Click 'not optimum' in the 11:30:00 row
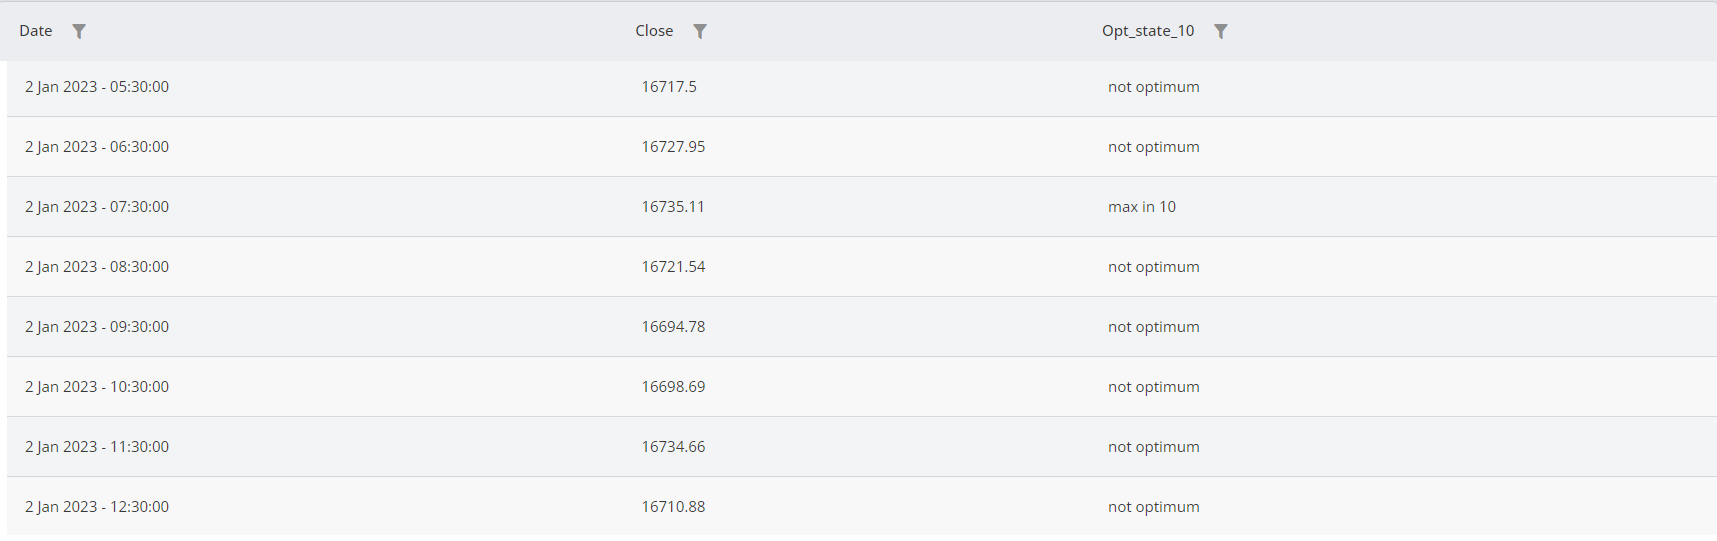1717x541 pixels. 1153,447
